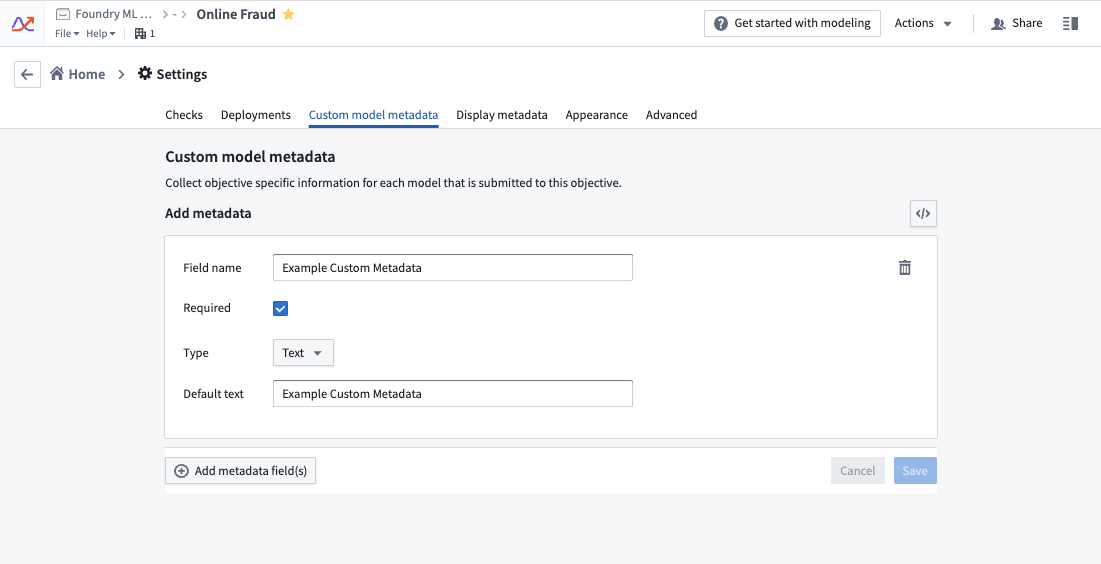Click the Required field label
This screenshot has width=1101, height=564.
tap(206, 308)
